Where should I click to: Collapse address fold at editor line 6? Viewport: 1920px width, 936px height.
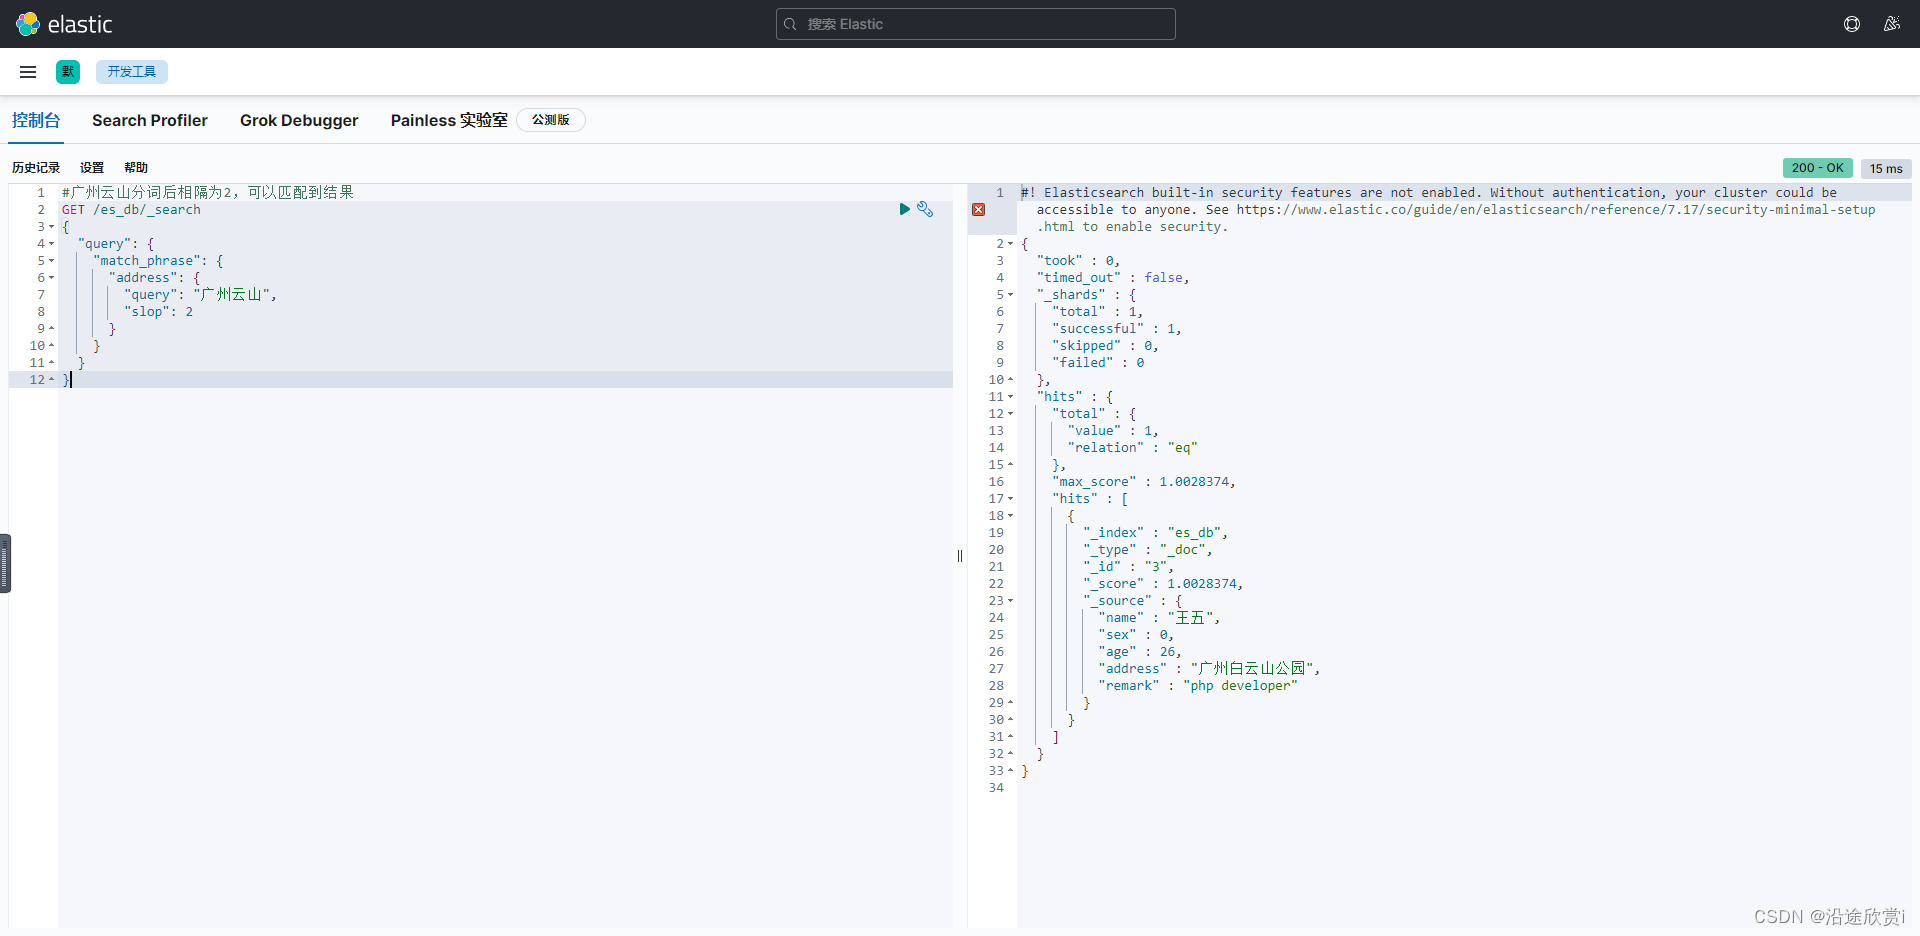click(x=52, y=278)
